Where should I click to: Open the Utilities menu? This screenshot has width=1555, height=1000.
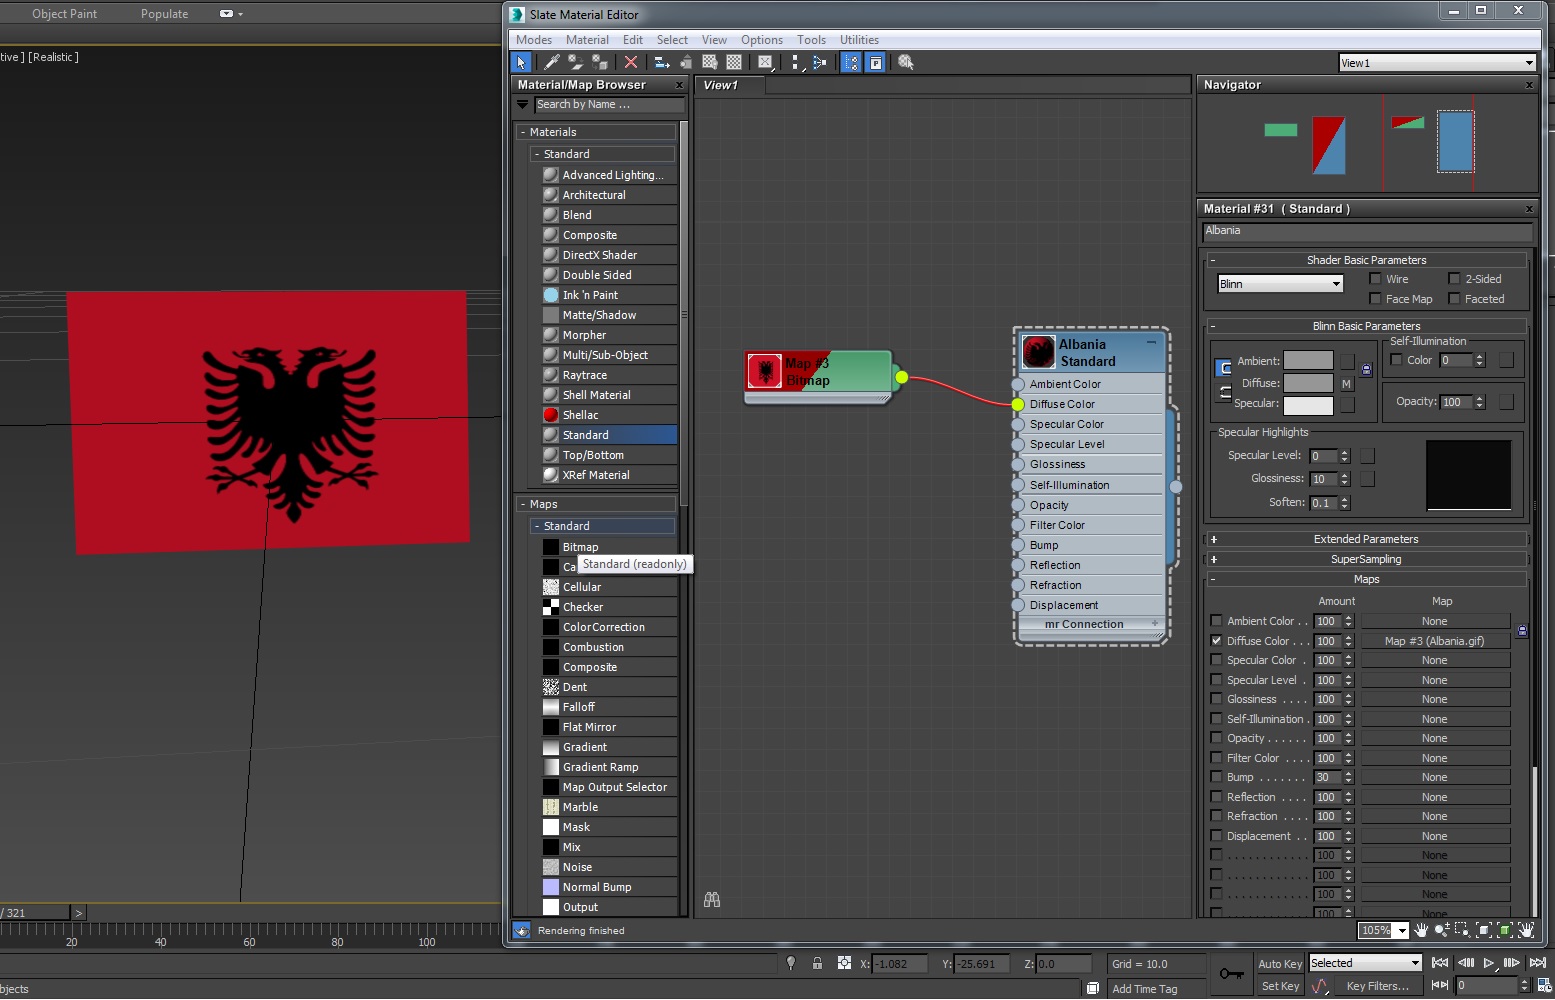coord(859,40)
